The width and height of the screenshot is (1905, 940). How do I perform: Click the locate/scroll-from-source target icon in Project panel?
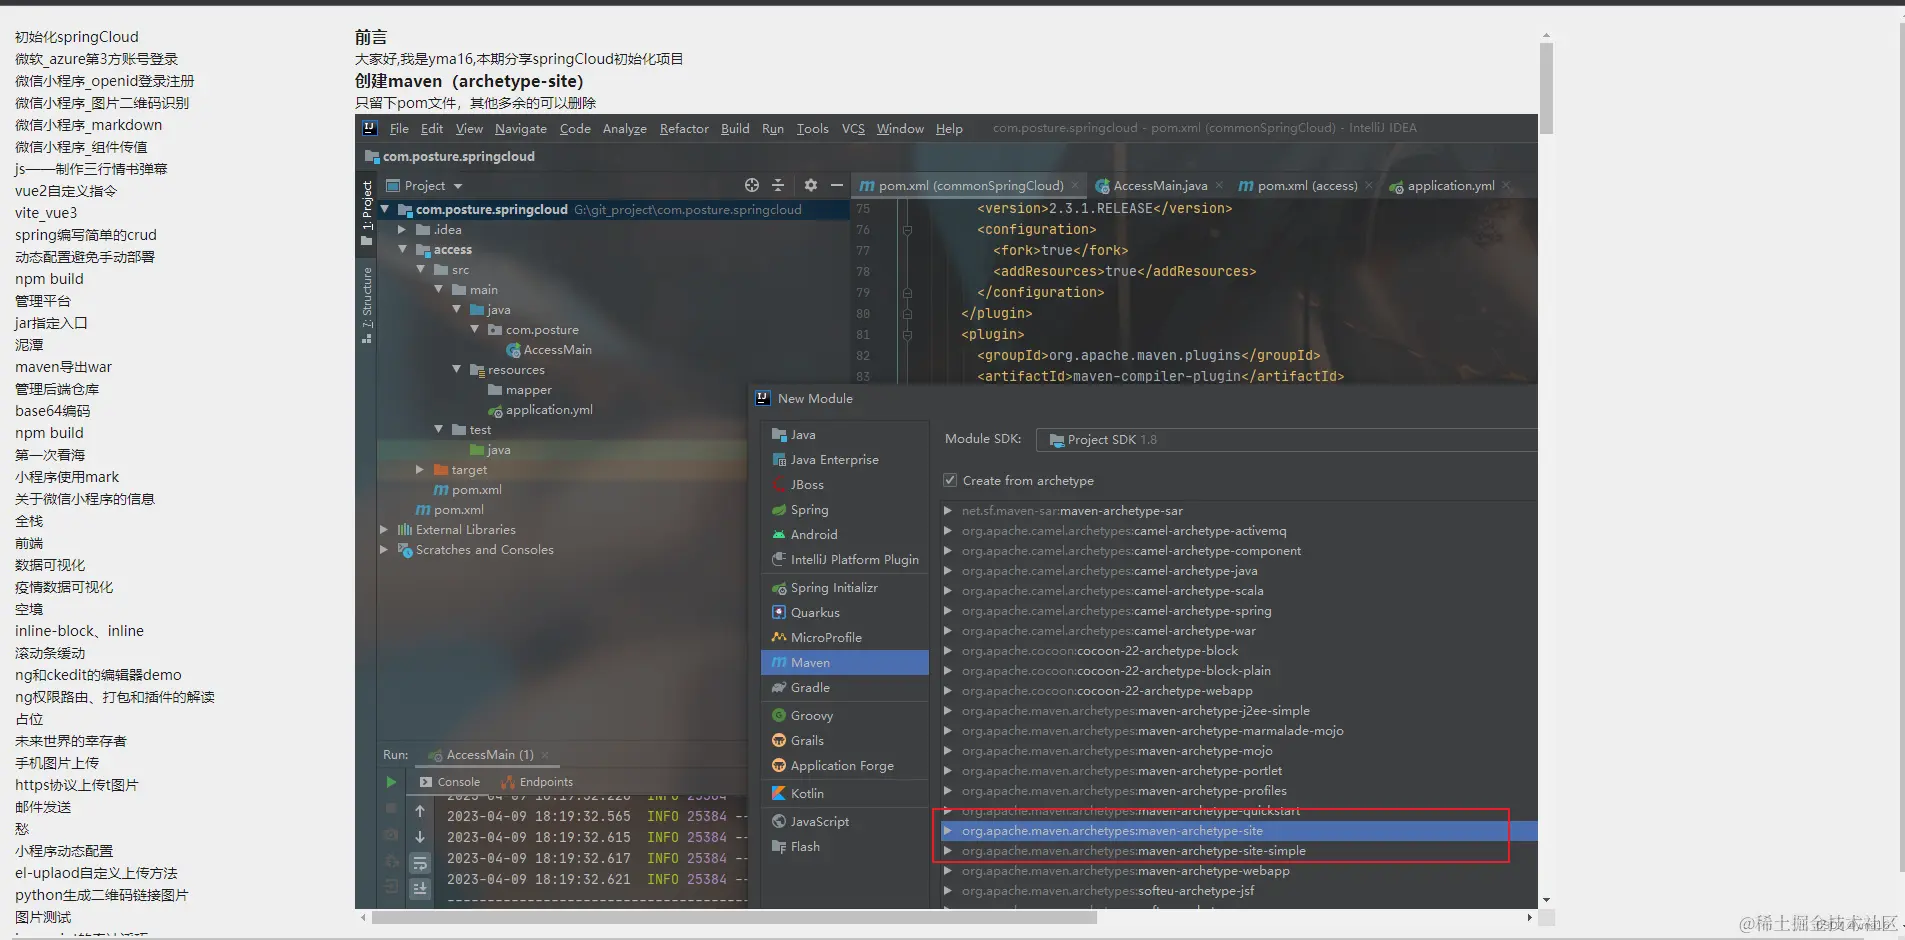(752, 185)
